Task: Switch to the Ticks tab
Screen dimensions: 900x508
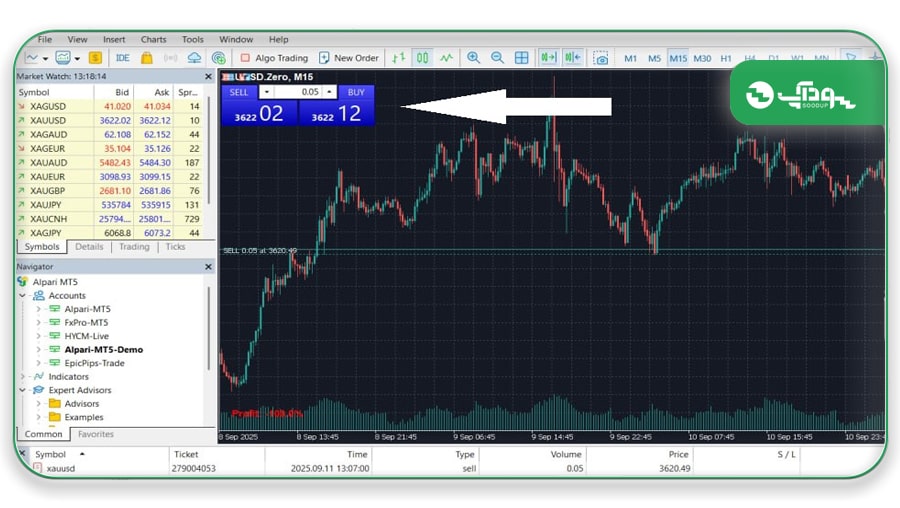Action: (x=175, y=247)
